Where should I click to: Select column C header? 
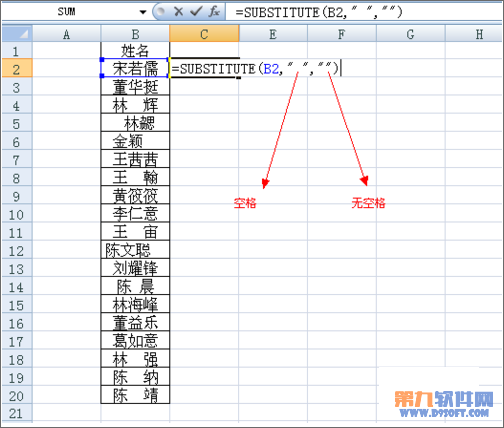pyautogui.click(x=204, y=34)
